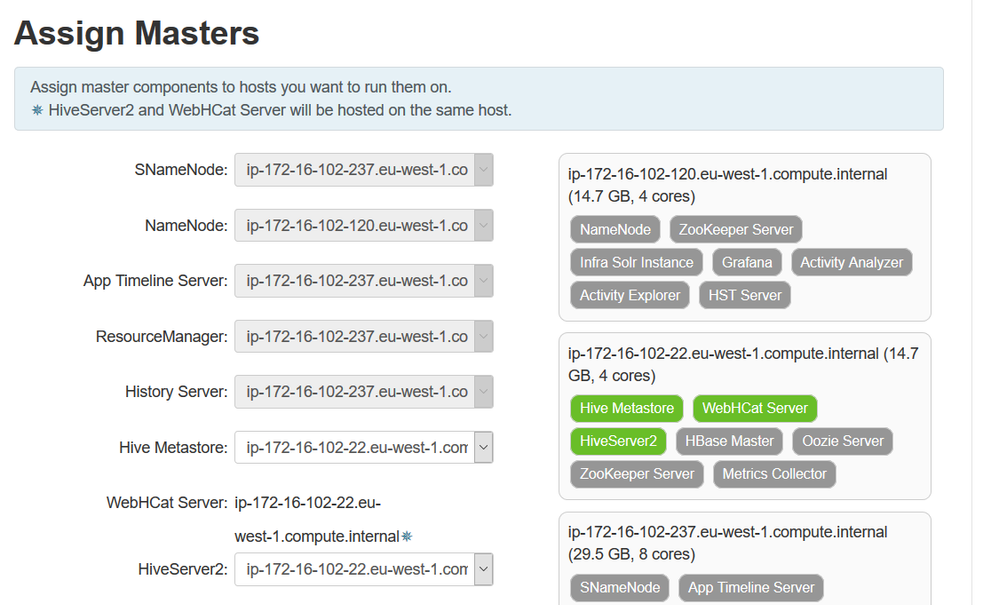Click the green Hive Metastore tag

tap(627, 408)
